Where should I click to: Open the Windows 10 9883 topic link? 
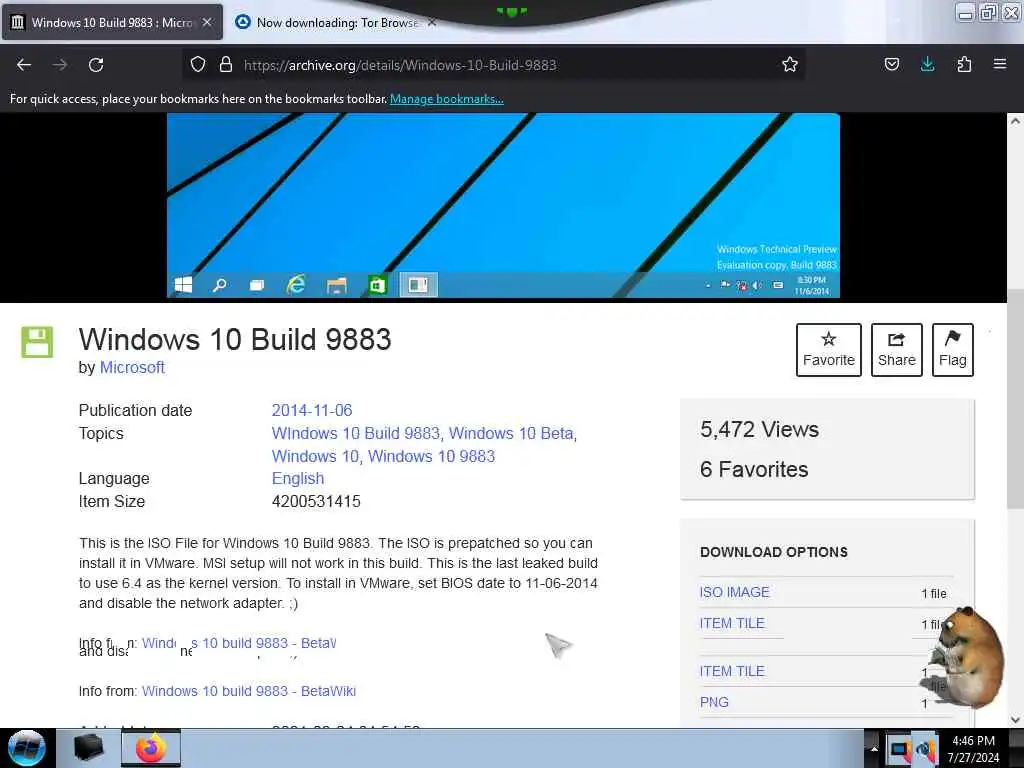pyautogui.click(x=431, y=456)
